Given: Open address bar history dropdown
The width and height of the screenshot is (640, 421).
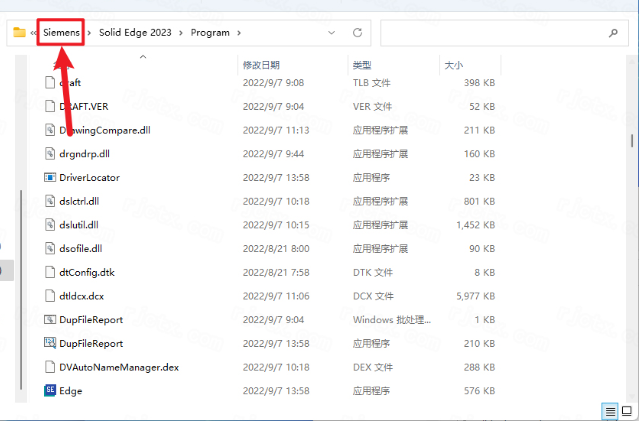Looking at the screenshot, I should (331, 33).
